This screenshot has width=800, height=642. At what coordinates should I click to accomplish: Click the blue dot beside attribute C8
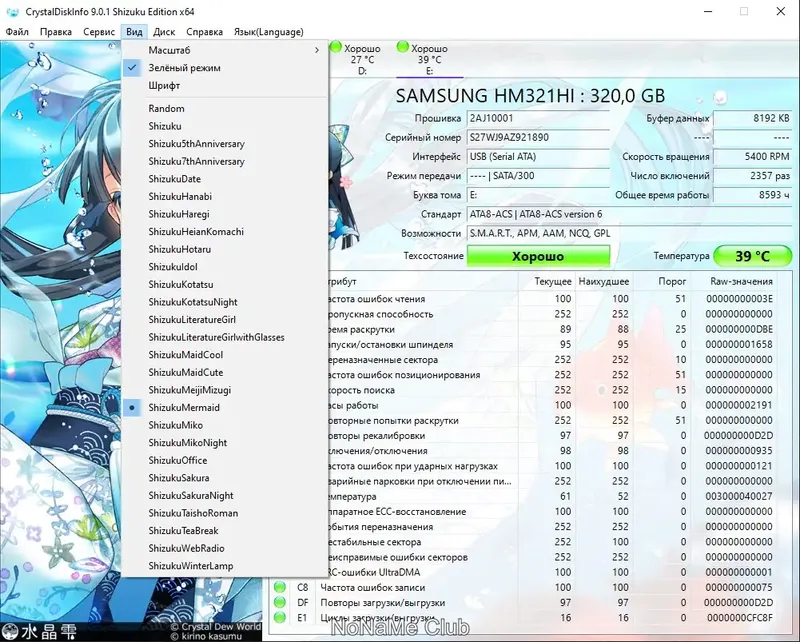pos(279,587)
